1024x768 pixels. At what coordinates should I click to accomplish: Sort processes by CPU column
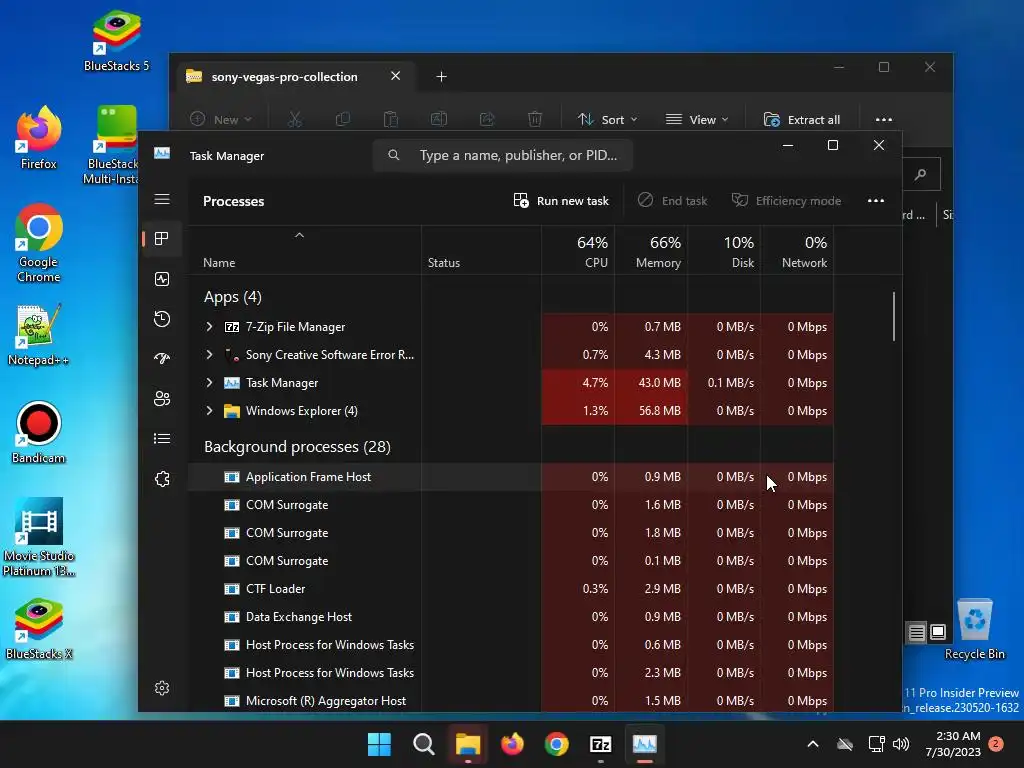point(579,252)
